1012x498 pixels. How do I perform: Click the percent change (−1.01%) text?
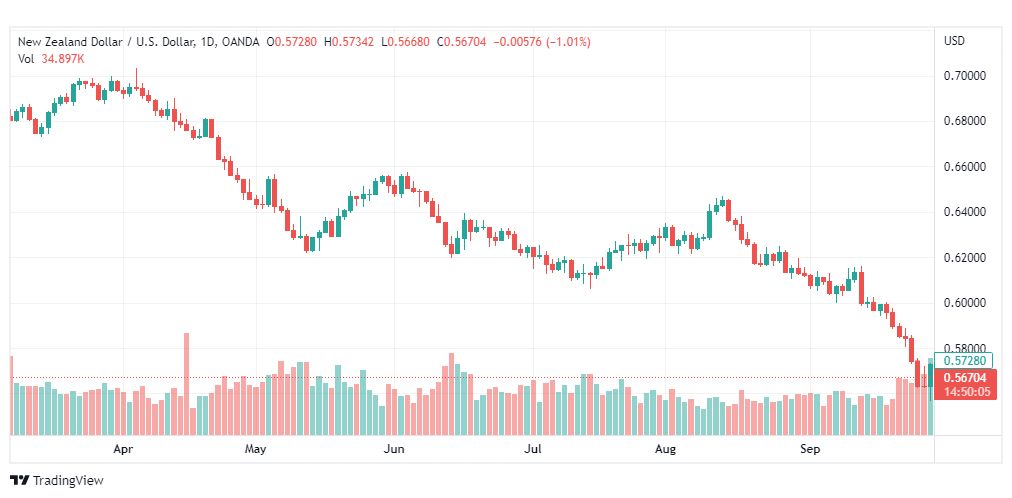point(568,42)
